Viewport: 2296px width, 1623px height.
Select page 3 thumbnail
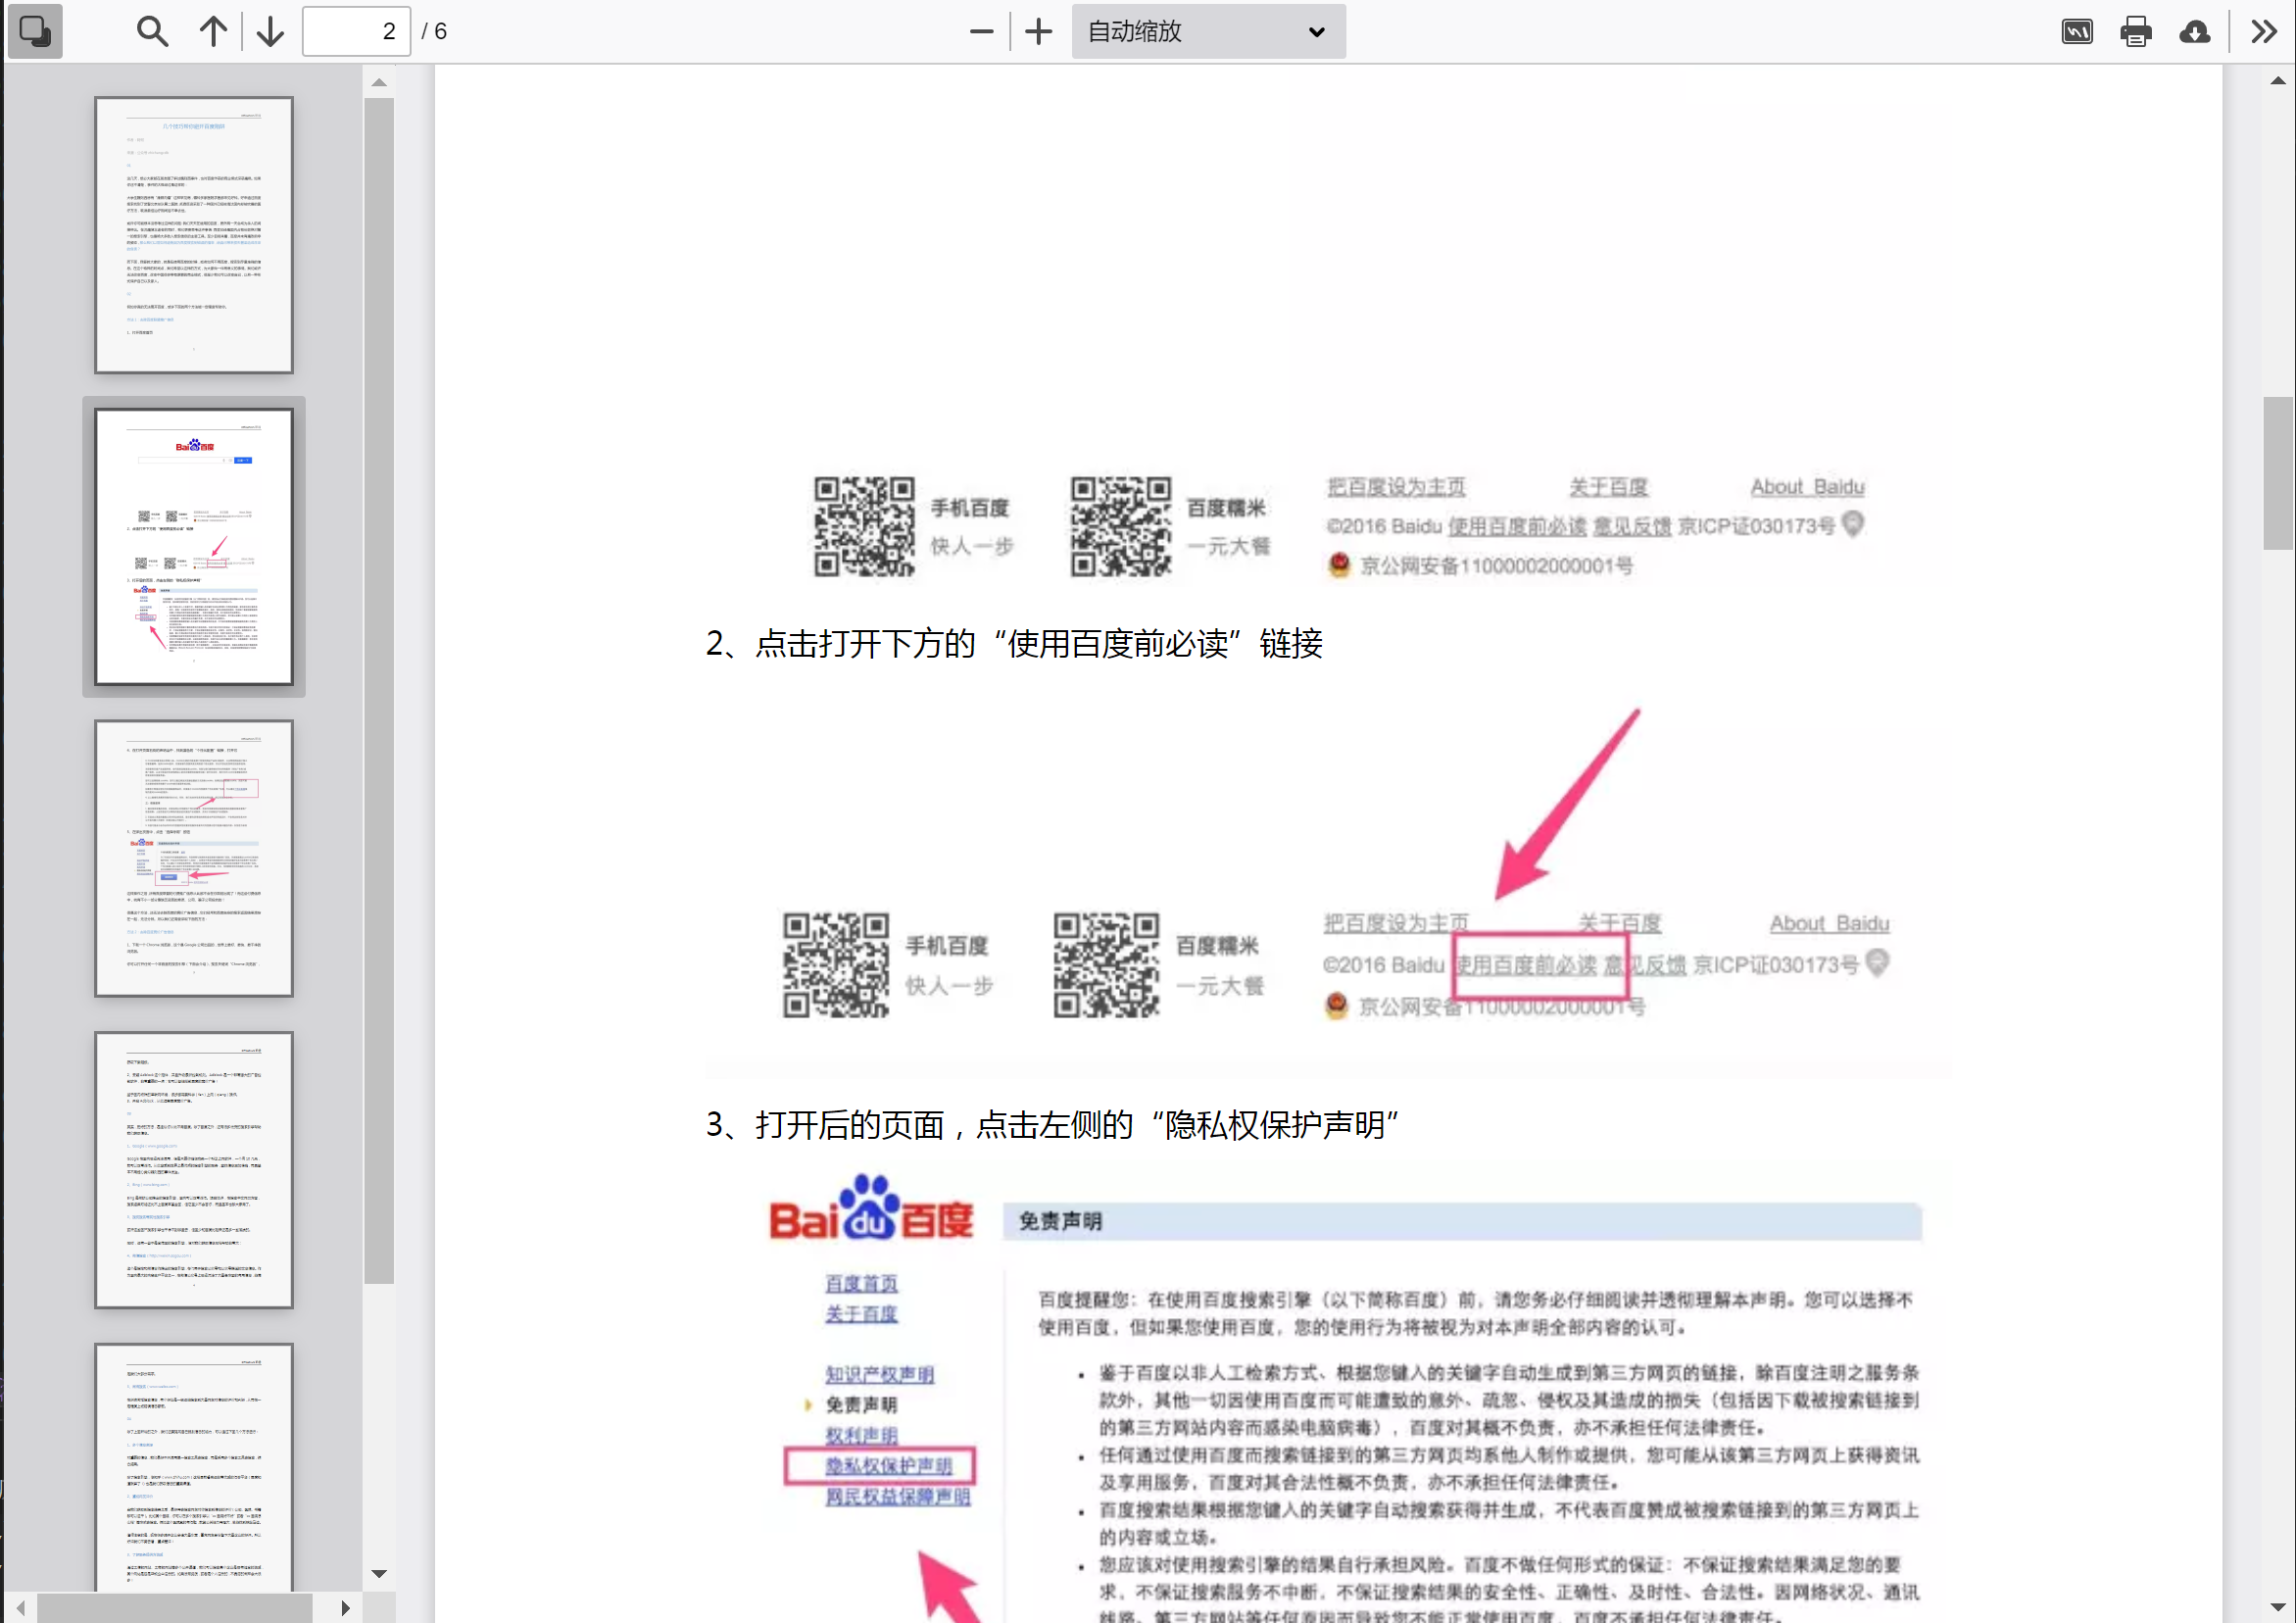tap(194, 858)
